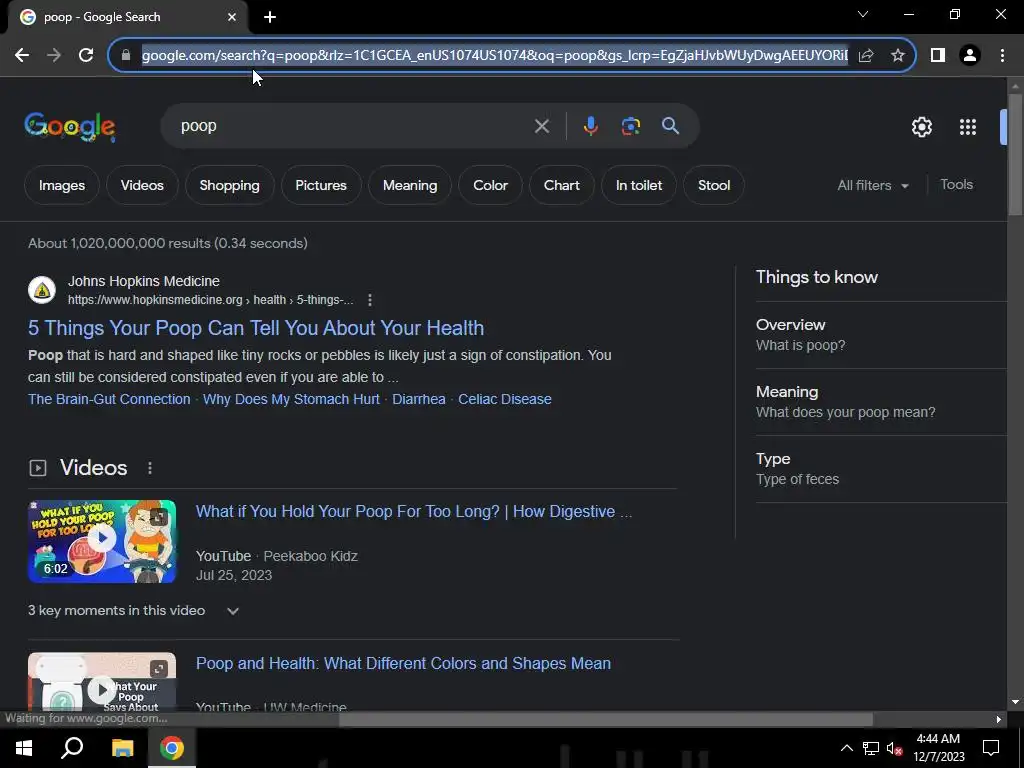
Task: Play the UW Medicine video thumbnail
Action: [x=102, y=682]
